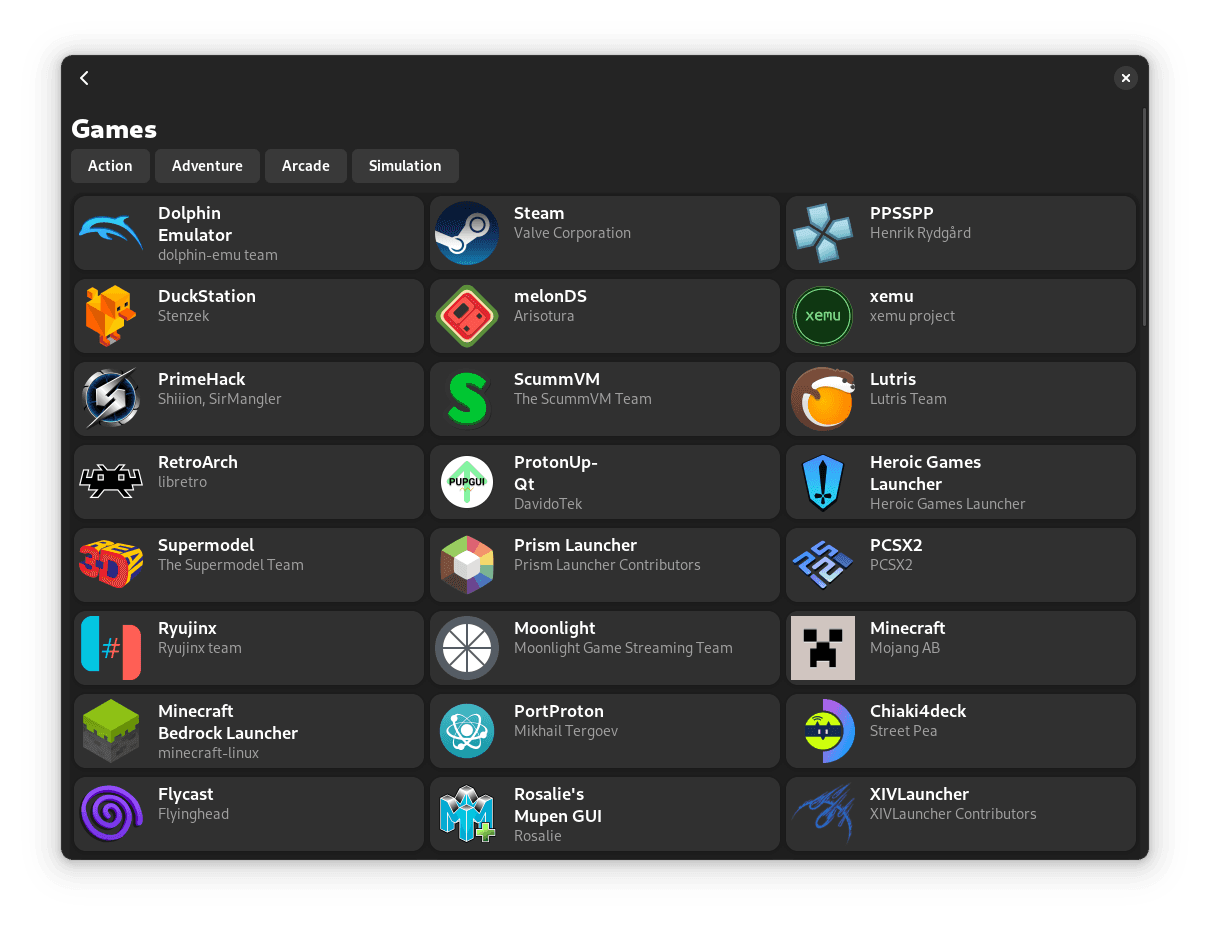The image size is (1210, 927).
Task: Select the Simulation category button
Action: [405, 166]
